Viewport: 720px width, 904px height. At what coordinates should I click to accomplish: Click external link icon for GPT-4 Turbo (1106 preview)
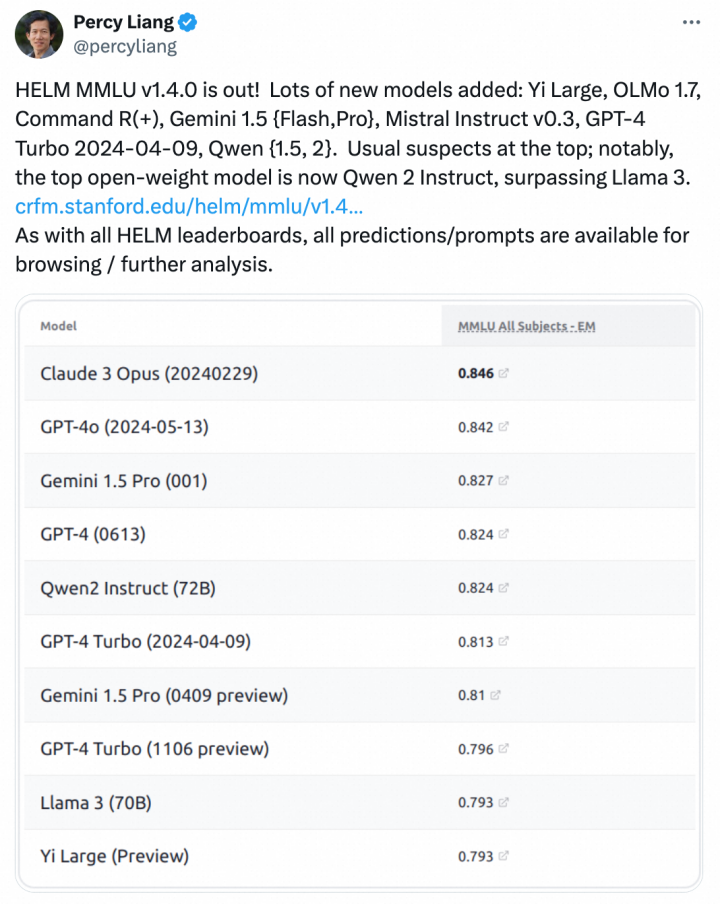pyautogui.click(x=505, y=748)
